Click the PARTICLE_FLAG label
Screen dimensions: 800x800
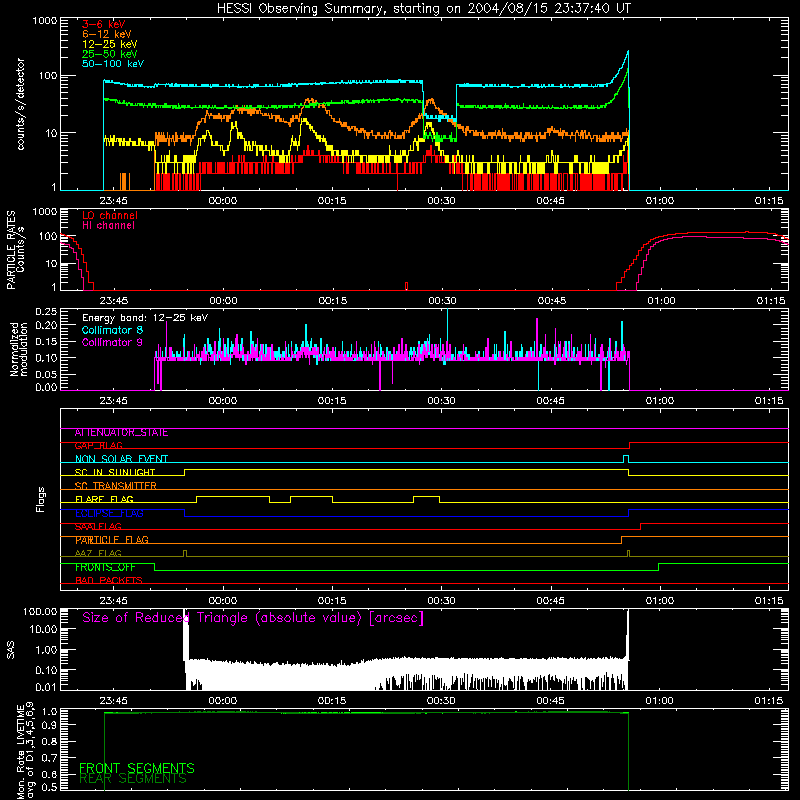click(x=112, y=540)
